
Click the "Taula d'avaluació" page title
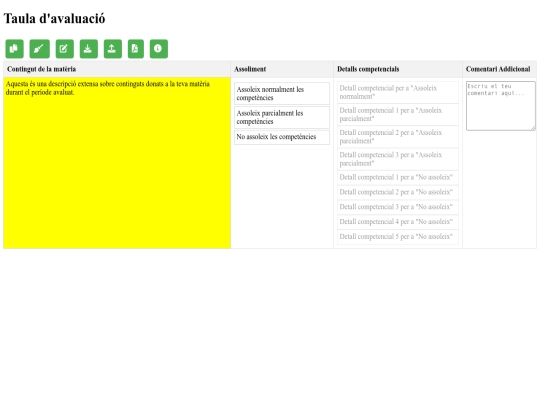click(54, 19)
